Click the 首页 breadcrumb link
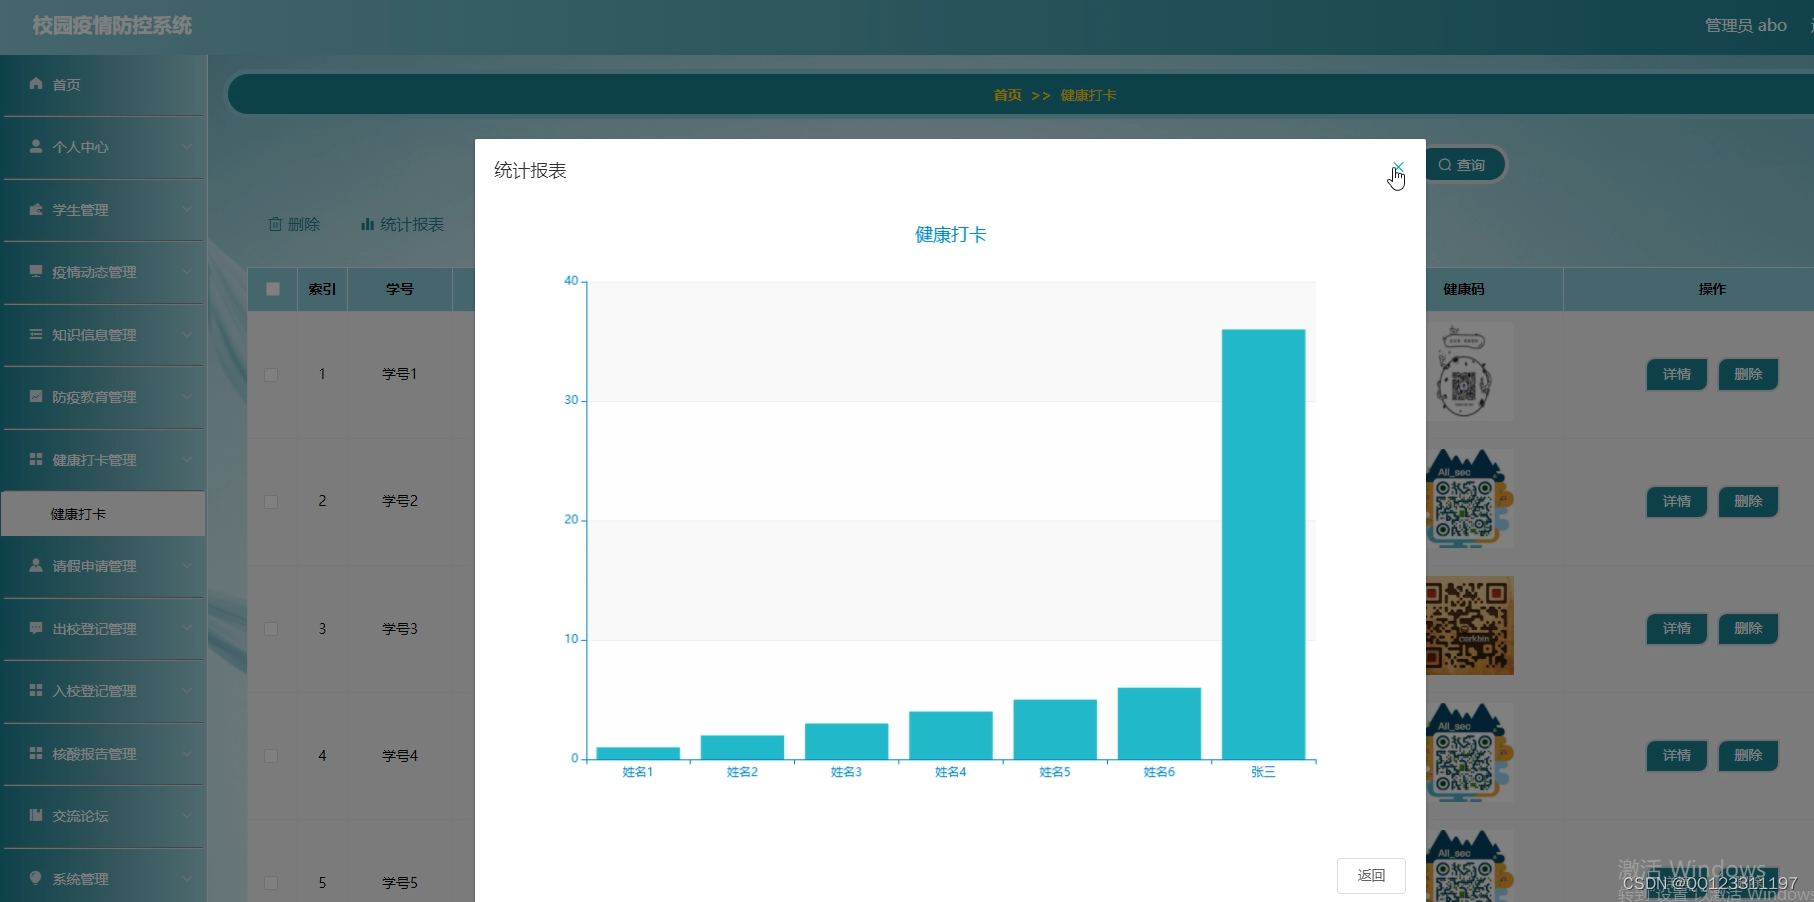Viewport: 1814px width, 902px height. click(1007, 95)
